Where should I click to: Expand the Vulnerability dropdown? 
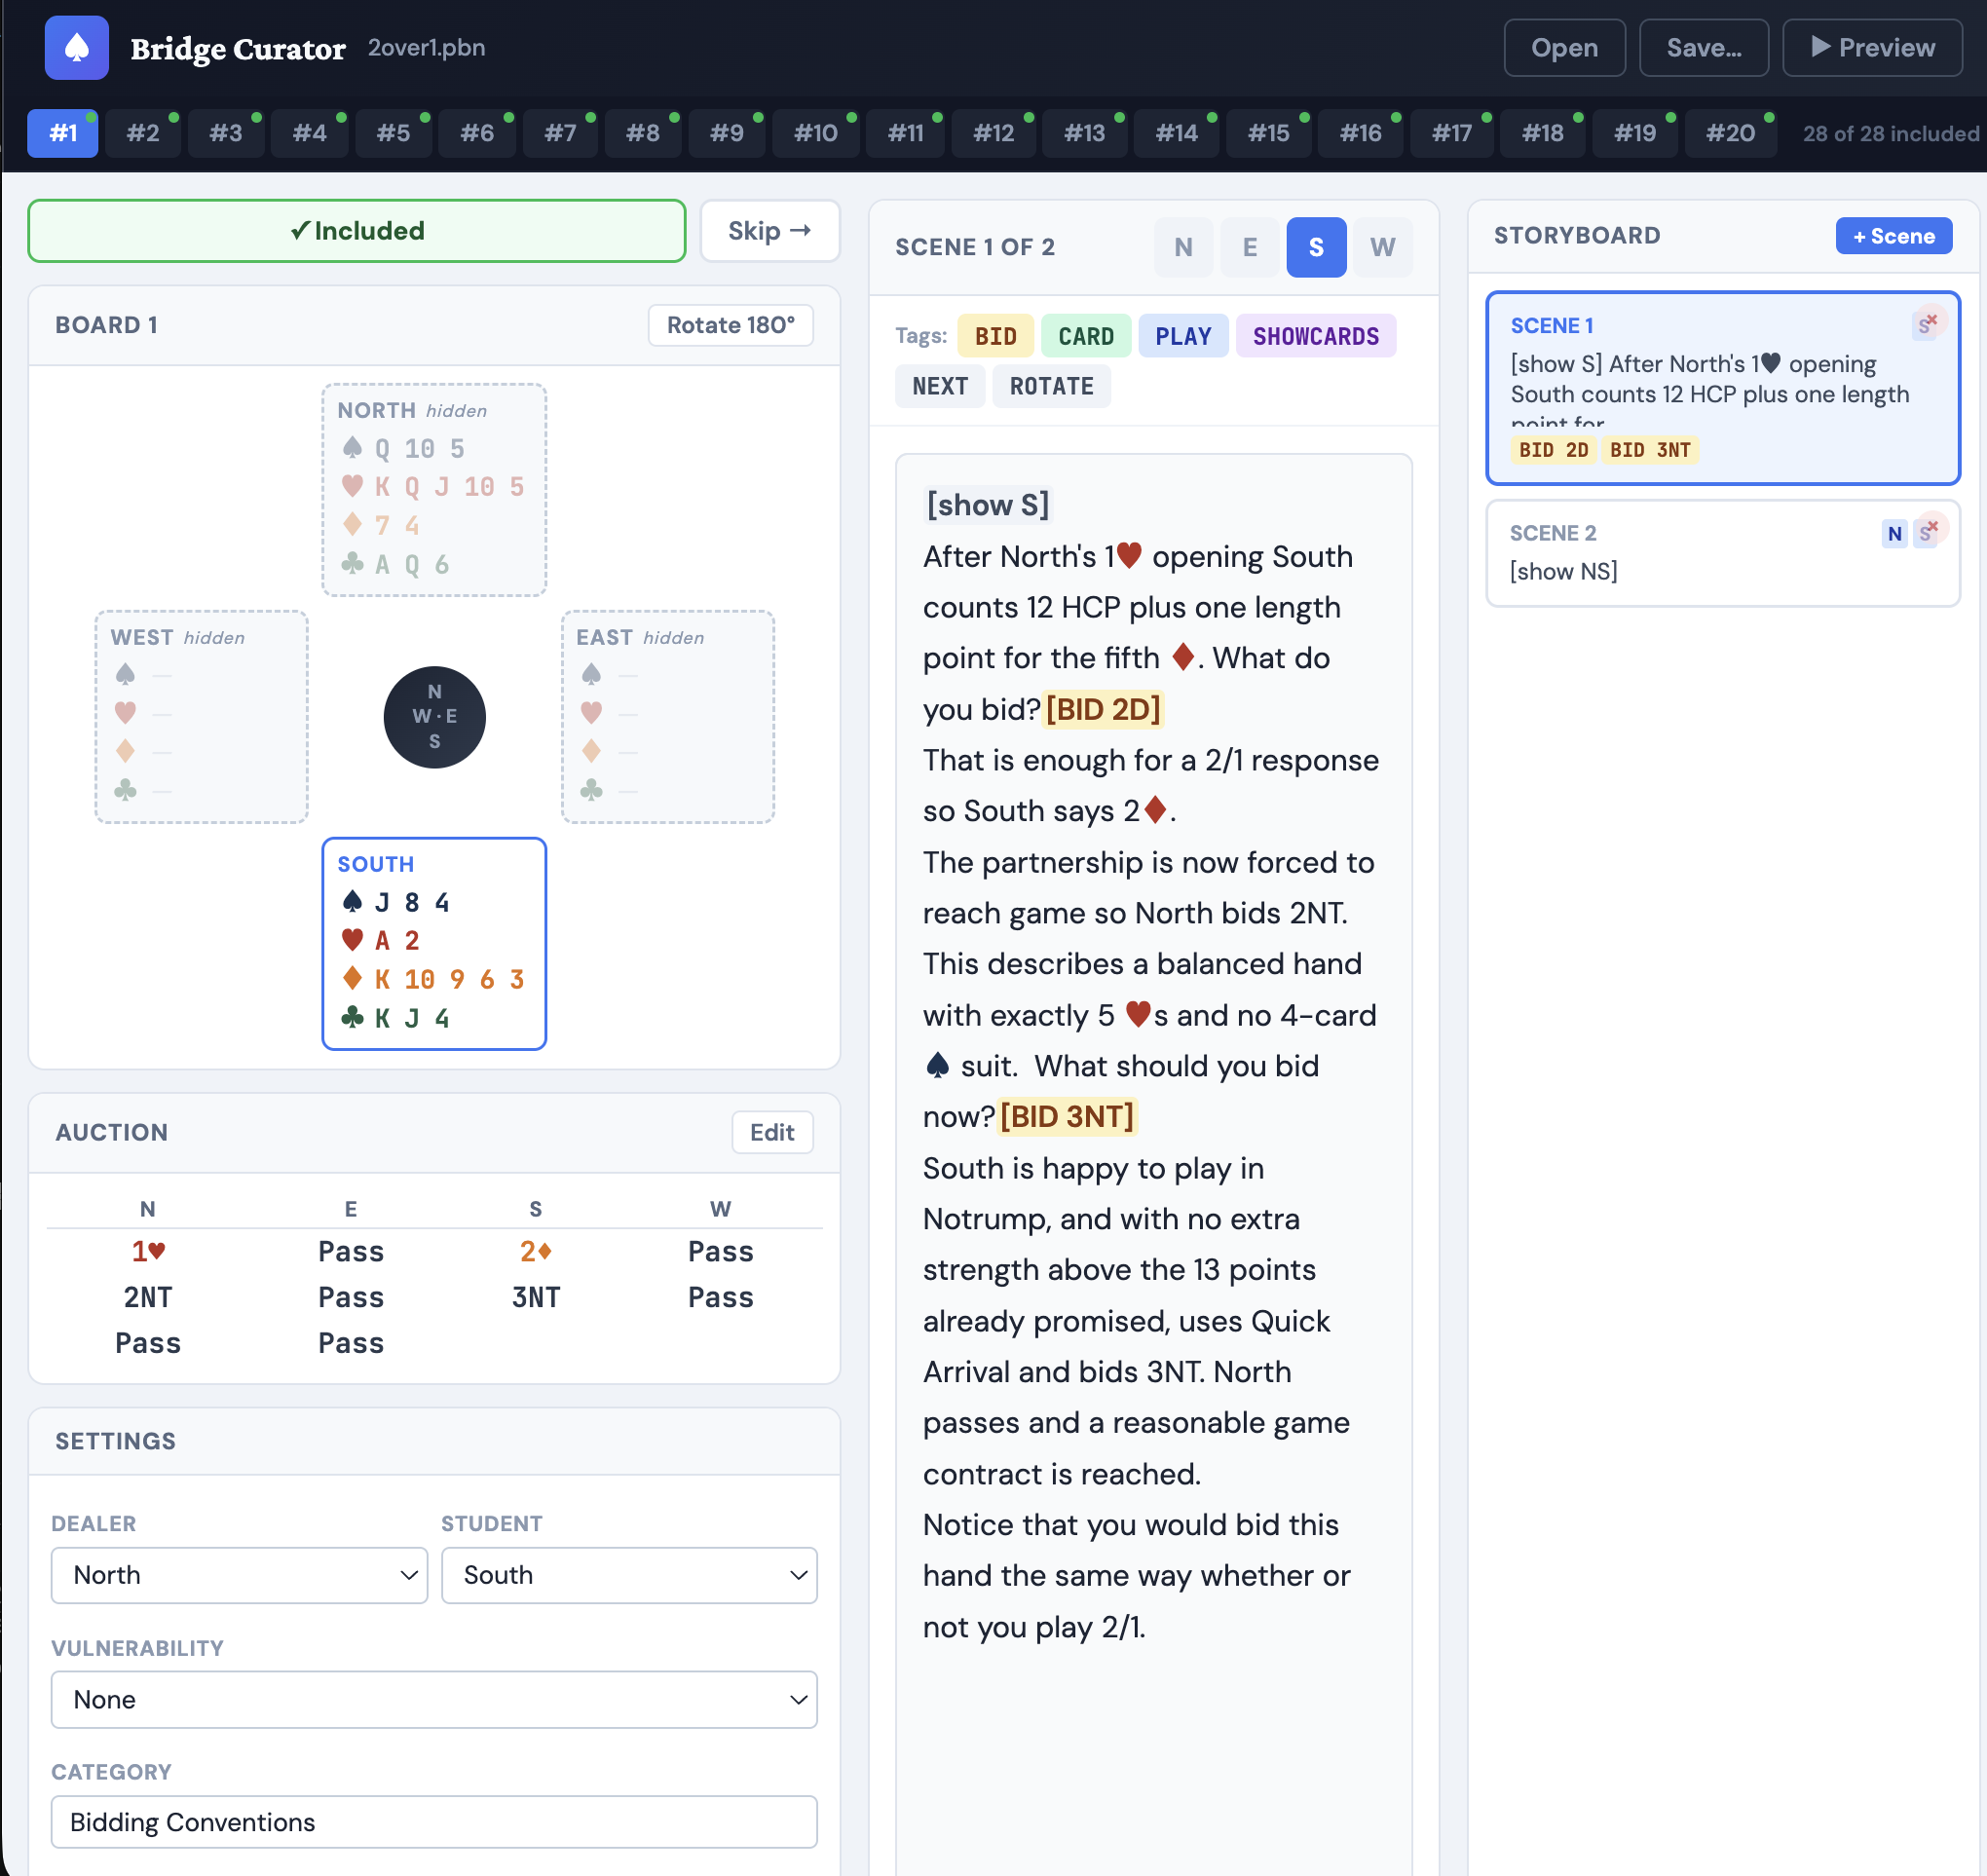(x=434, y=1699)
